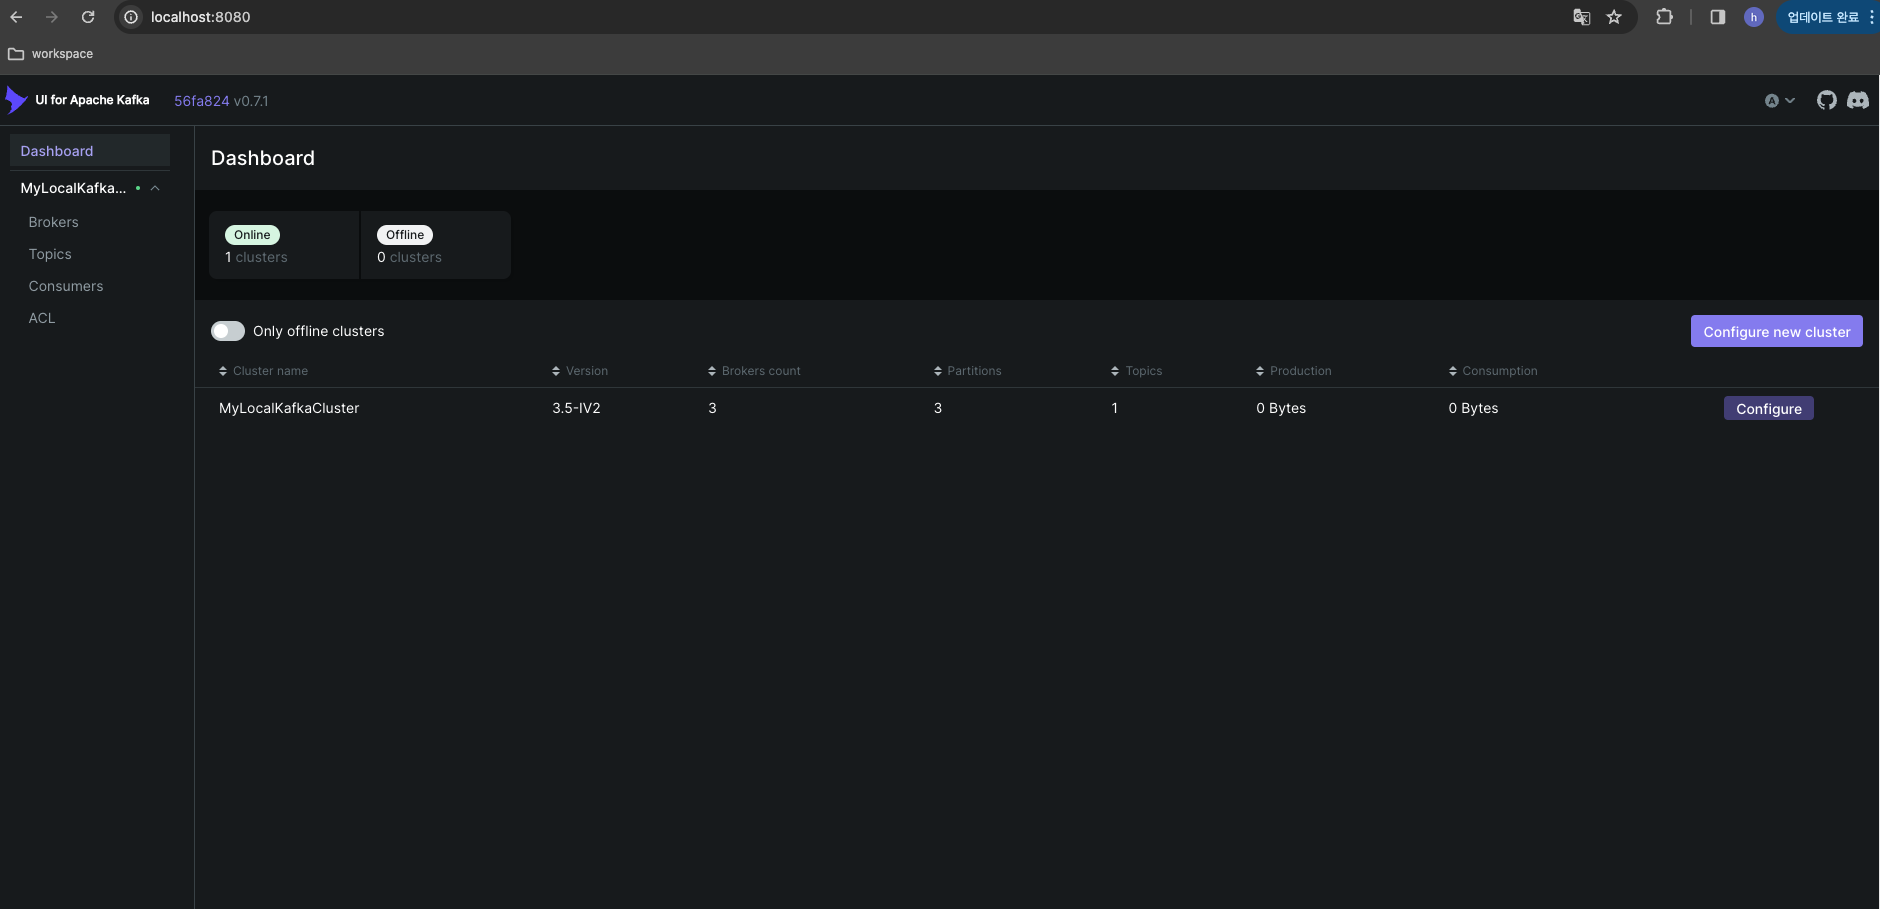Open the browser three-dot menu

click(1871, 17)
